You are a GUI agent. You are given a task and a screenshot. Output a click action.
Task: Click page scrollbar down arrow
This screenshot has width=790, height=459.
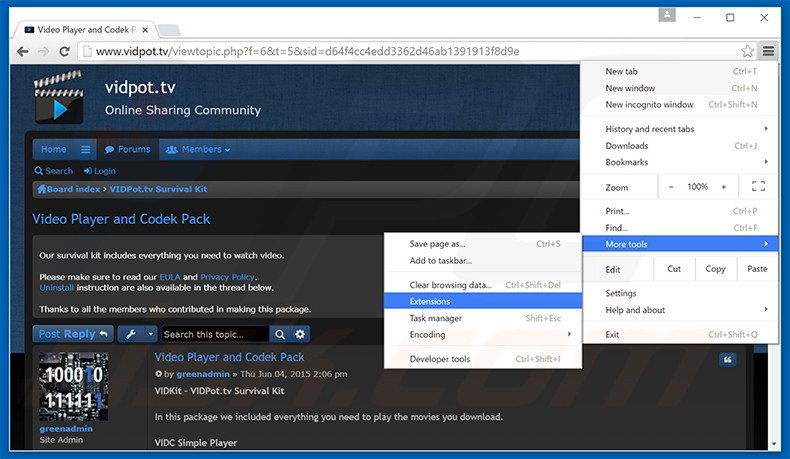774,444
